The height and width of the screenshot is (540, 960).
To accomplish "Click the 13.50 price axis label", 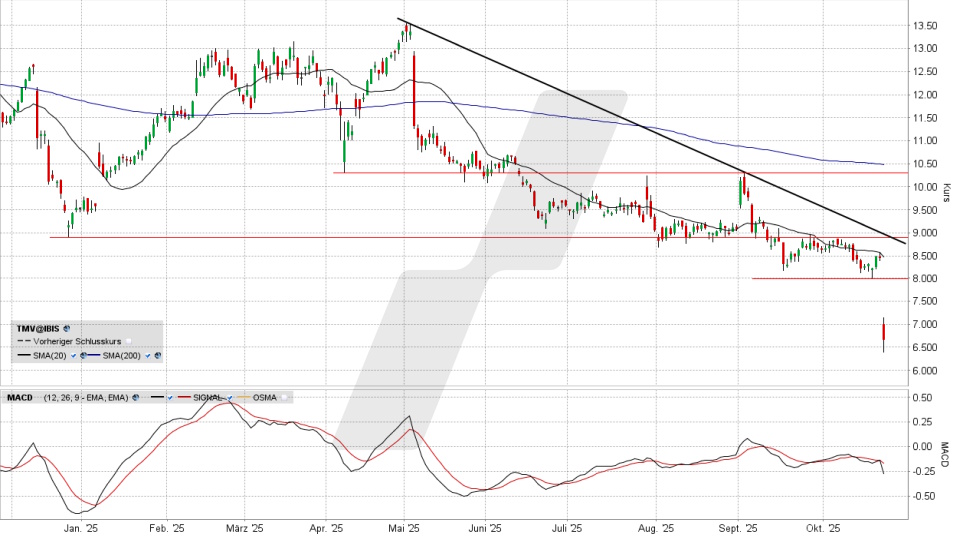I will point(928,26).
